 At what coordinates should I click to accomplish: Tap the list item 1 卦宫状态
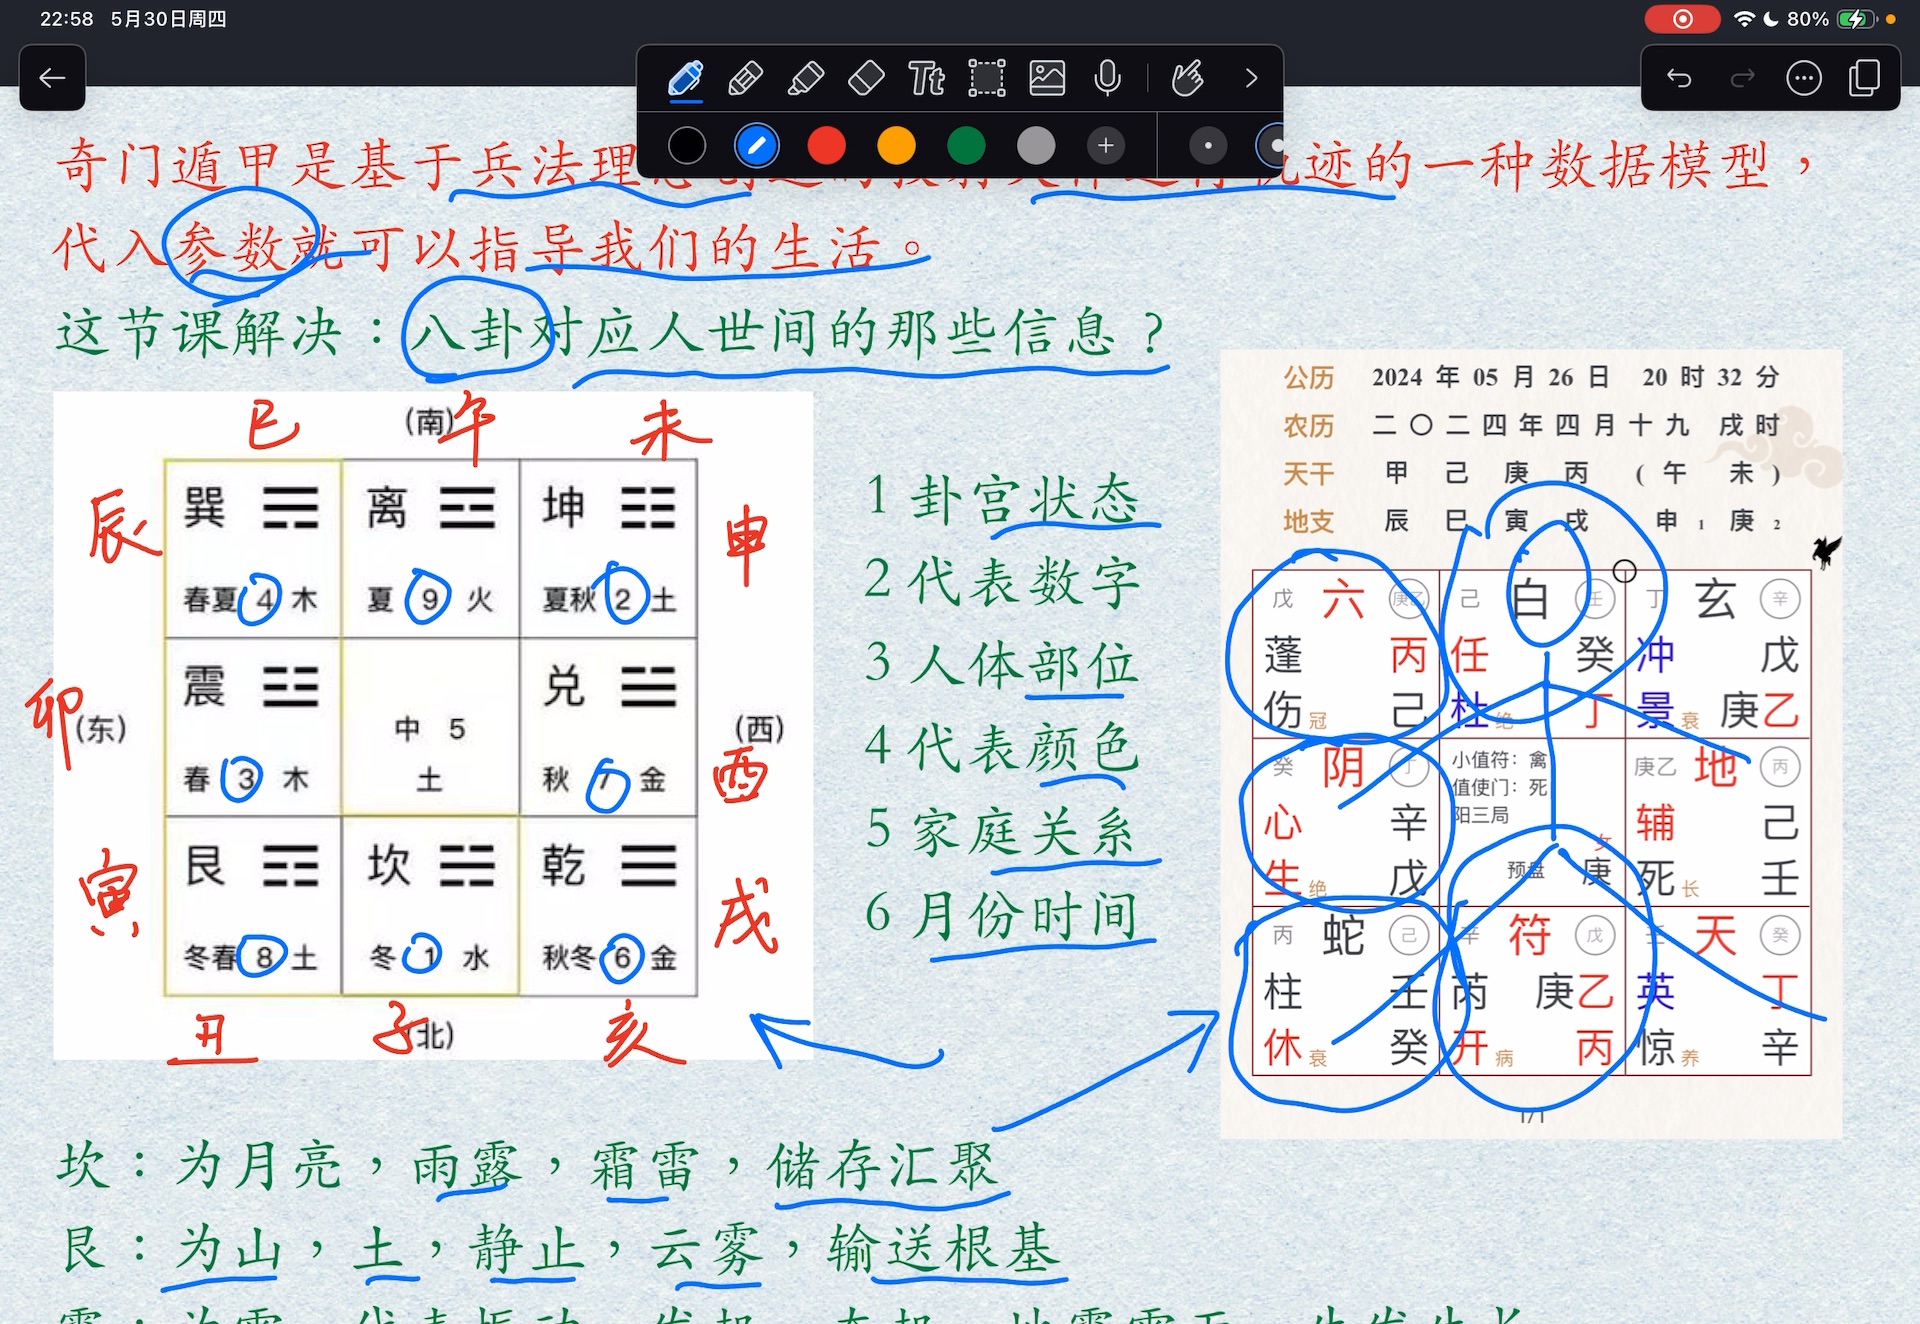[1003, 497]
